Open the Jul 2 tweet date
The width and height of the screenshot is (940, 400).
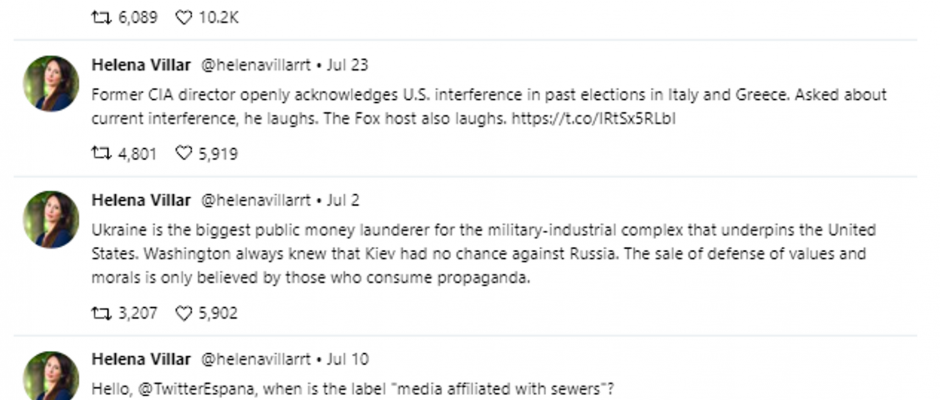point(343,200)
